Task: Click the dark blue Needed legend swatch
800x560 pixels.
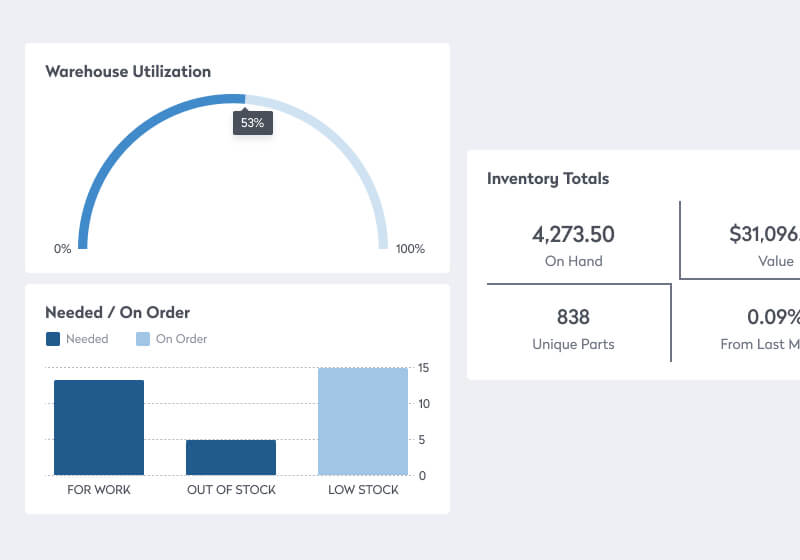Action: pyautogui.click(x=53, y=339)
